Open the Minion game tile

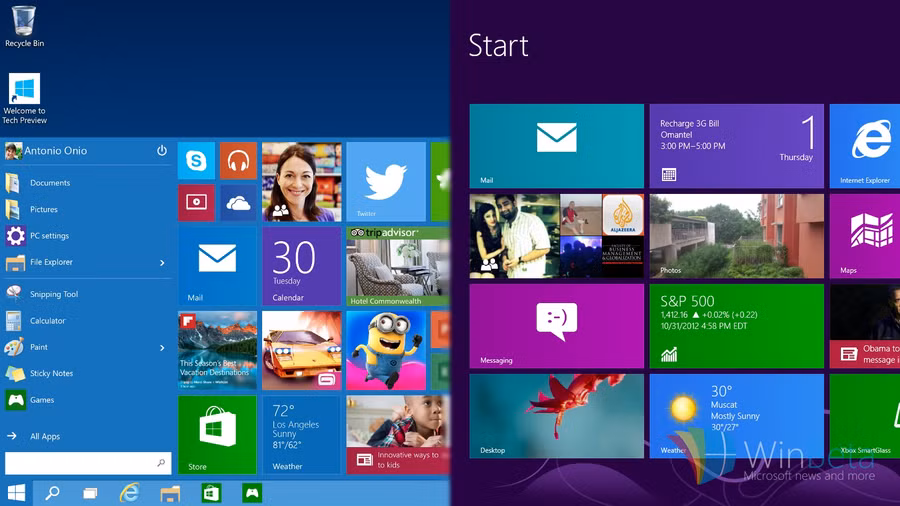pyautogui.click(x=386, y=351)
